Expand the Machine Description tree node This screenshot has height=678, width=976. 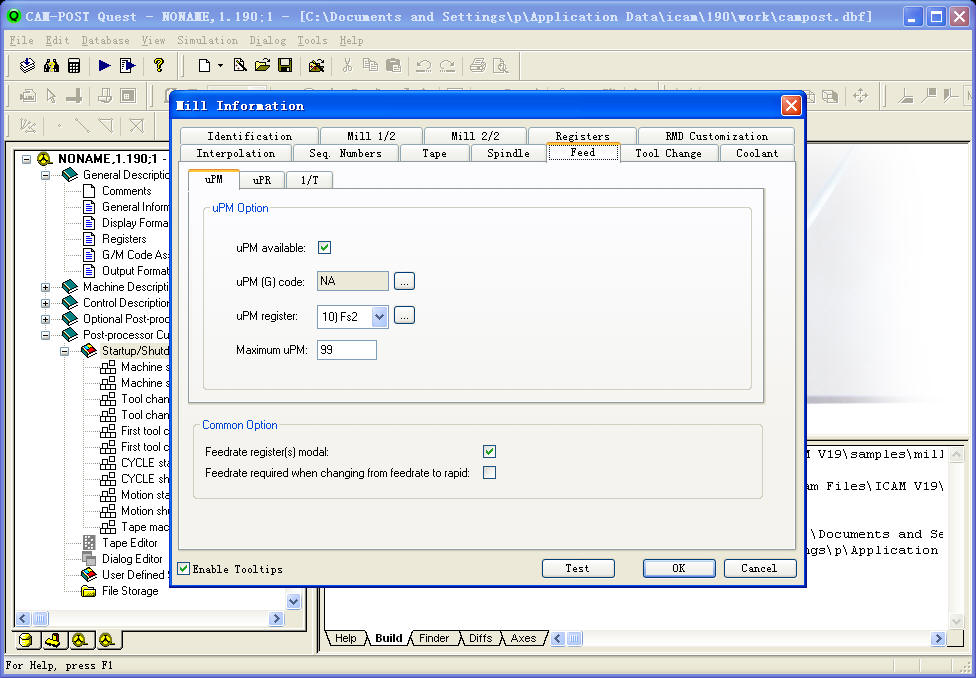[45, 288]
